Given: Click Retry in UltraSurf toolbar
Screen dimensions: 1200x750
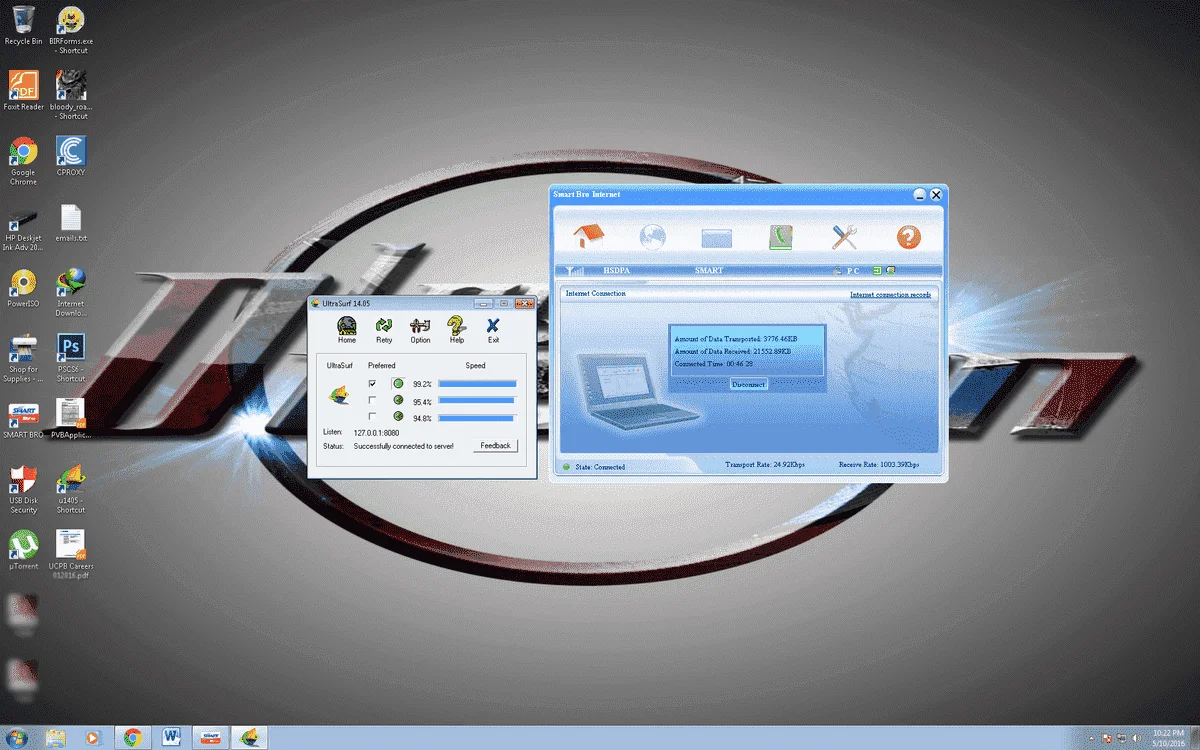Looking at the screenshot, I should (384, 330).
